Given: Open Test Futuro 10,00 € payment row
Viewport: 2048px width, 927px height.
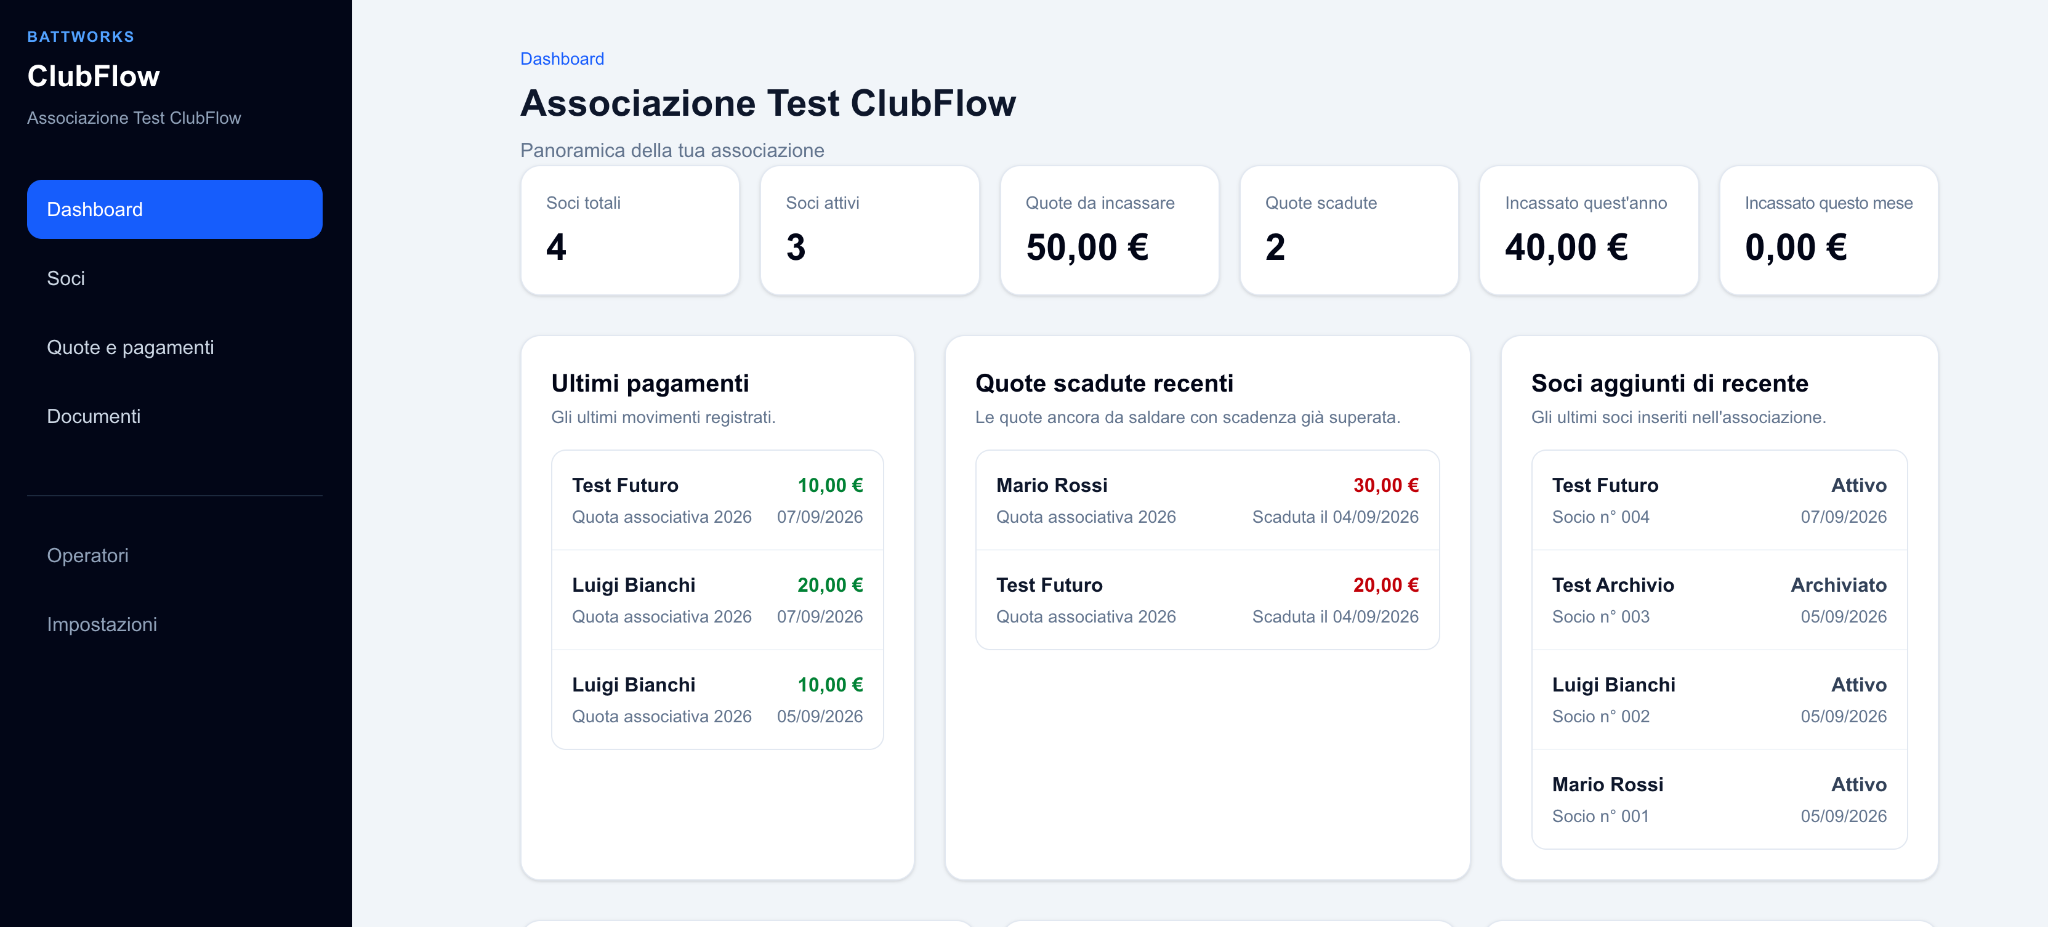Looking at the screenshot, I should point(718,500).
